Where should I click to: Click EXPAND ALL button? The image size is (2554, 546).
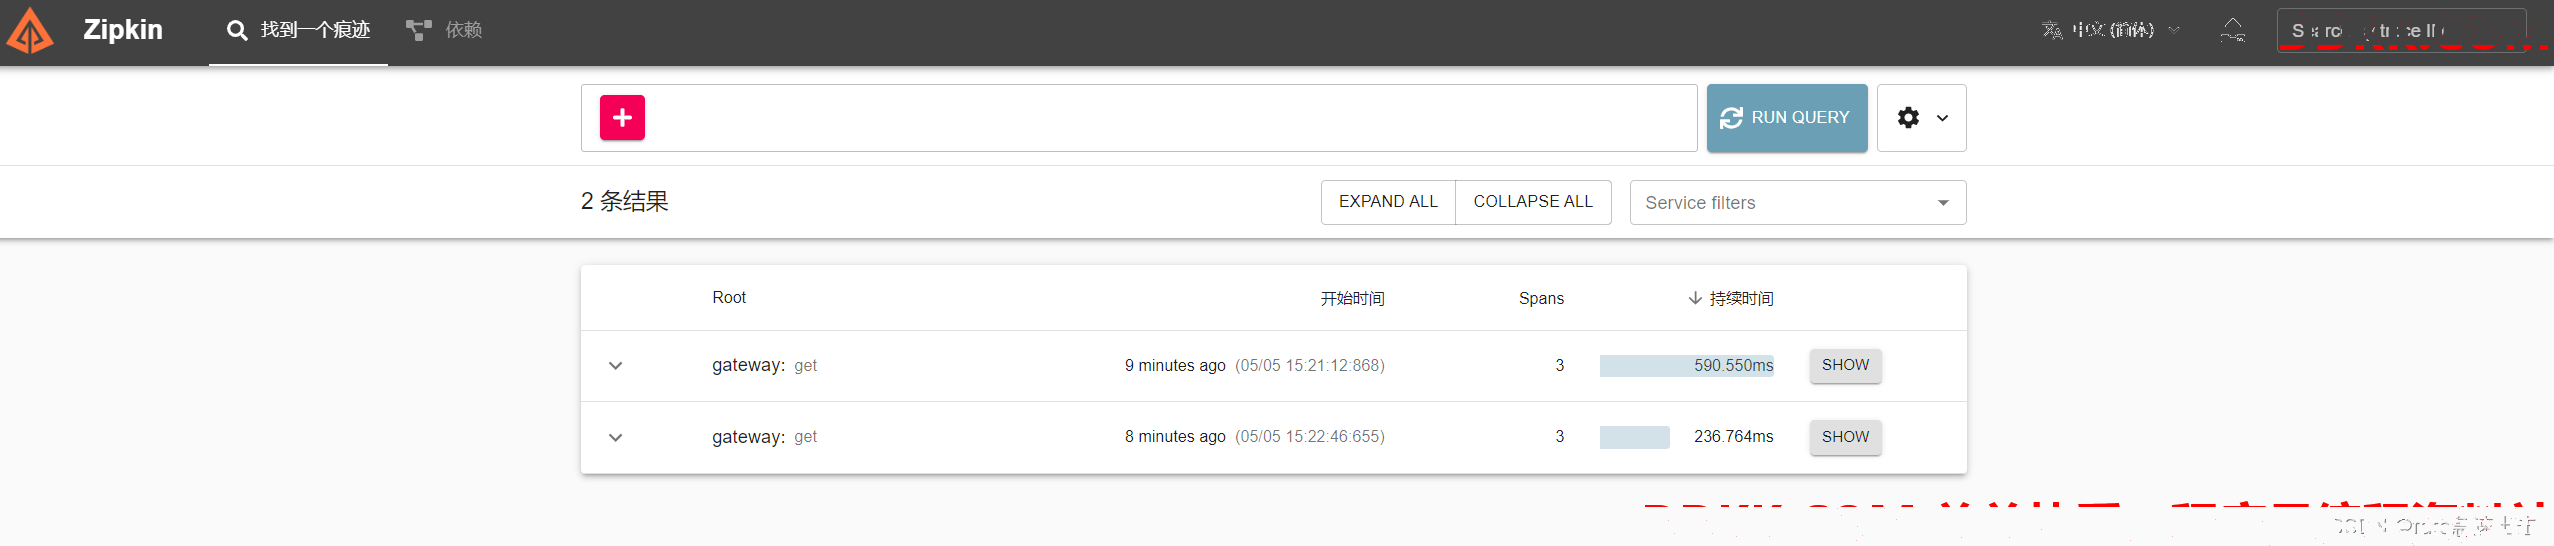(x=1388, y=202)
